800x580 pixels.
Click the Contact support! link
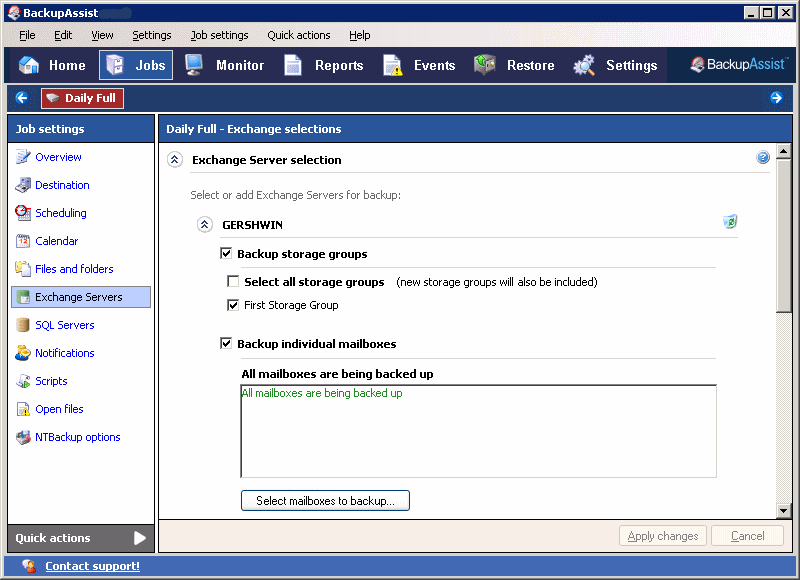[x=92, y=566]
